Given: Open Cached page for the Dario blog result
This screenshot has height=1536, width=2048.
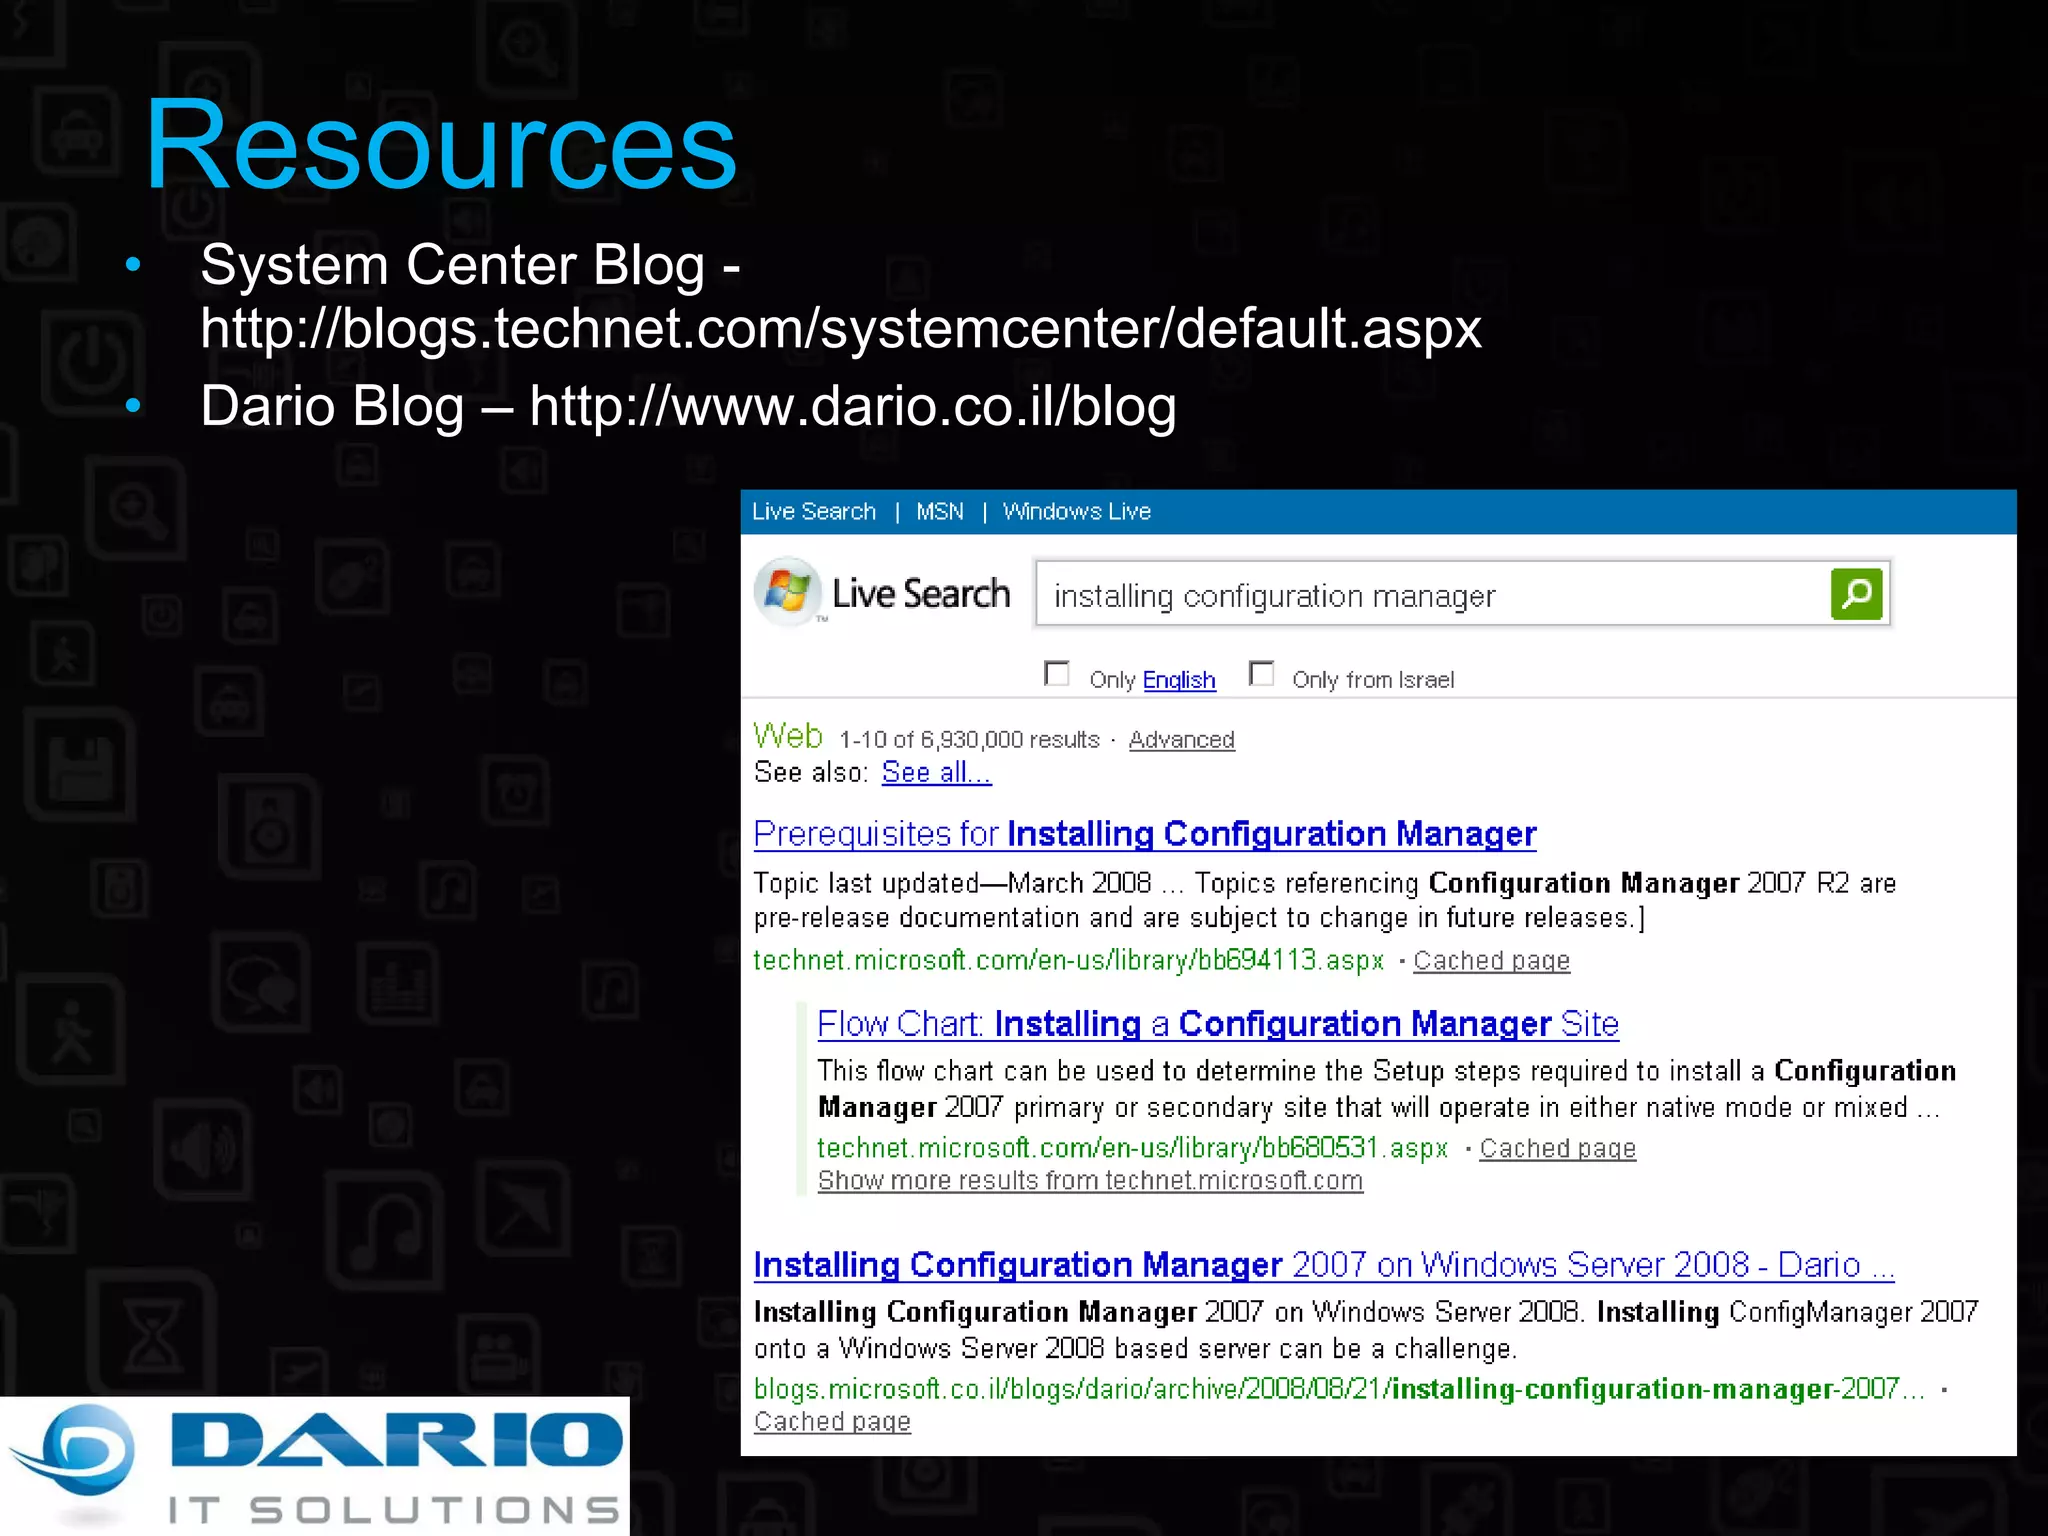Looking at the screenshot, I should tap(832, 1422).
